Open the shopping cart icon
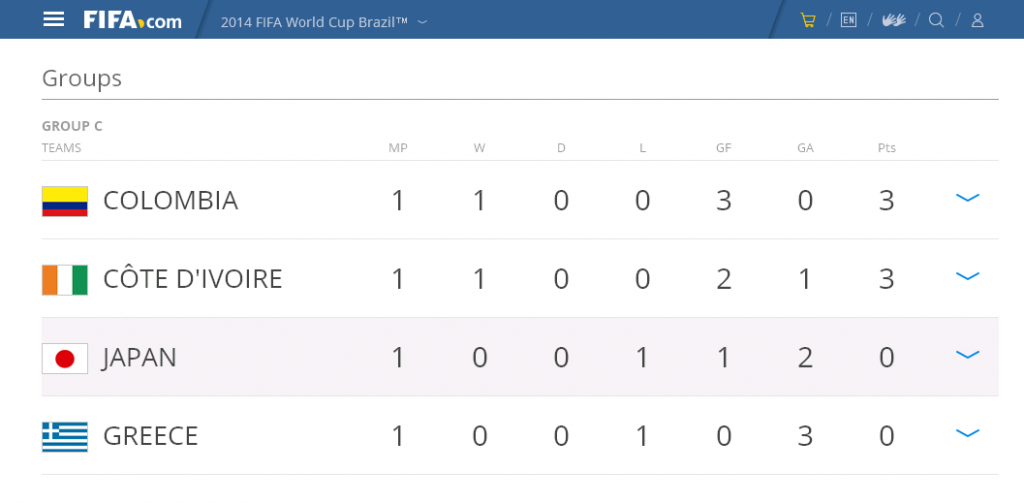The width and height of the screenshot is (1024, 503). click(808, 20)
